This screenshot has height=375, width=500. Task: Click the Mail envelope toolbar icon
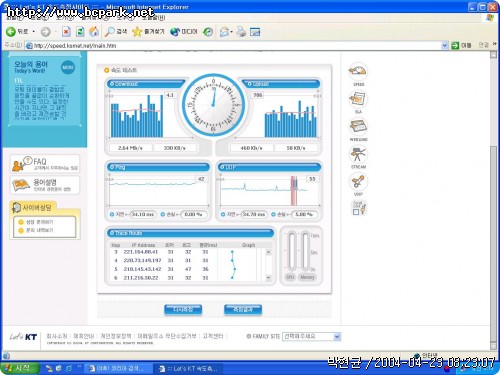coord(225,32)
